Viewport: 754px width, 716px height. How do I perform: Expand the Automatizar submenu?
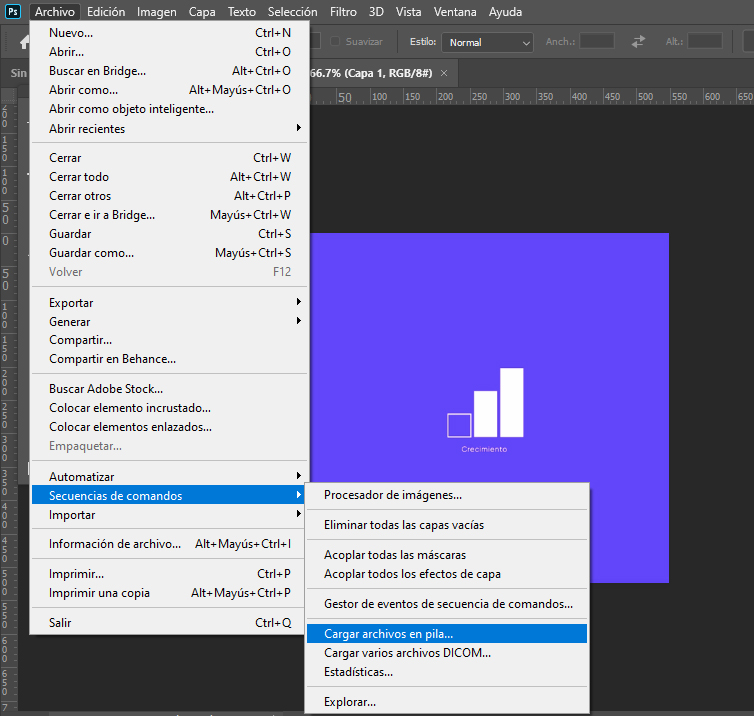170,476
